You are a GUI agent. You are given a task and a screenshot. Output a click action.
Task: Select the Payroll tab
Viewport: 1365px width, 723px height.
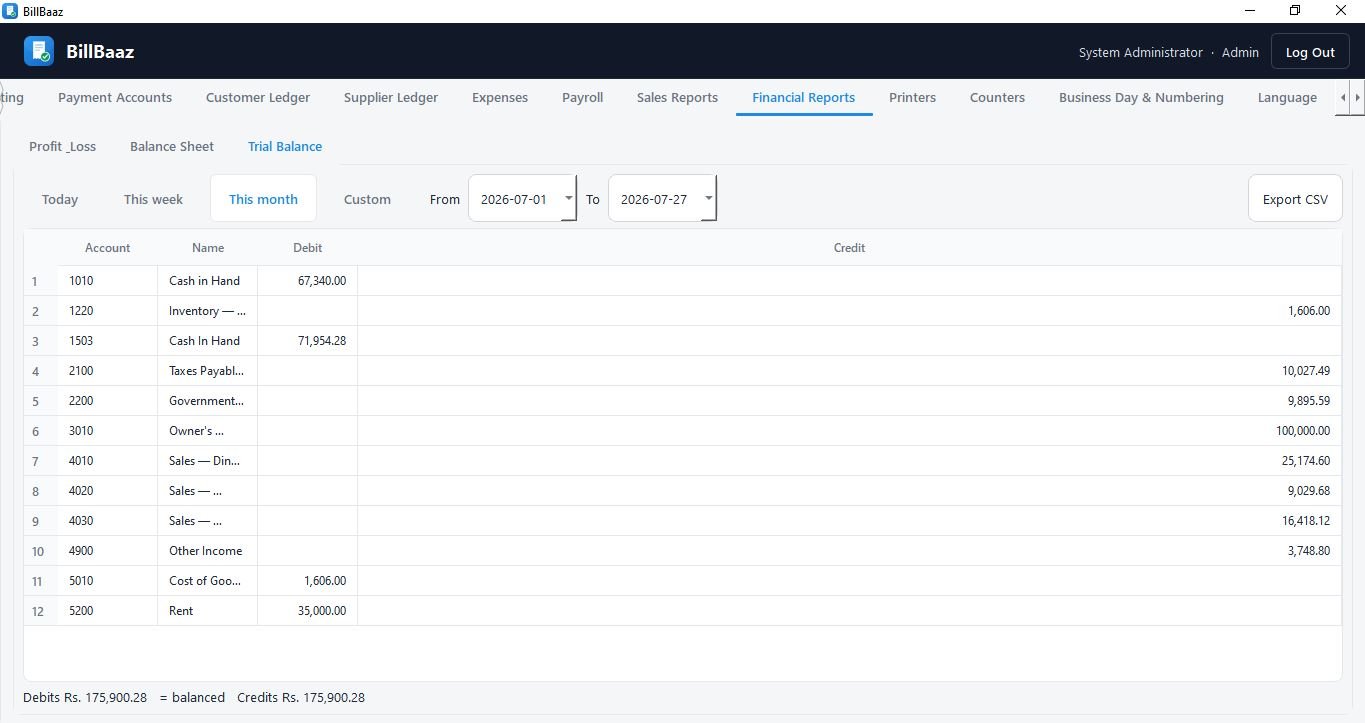pyautogui.click(x=582, y=97)
